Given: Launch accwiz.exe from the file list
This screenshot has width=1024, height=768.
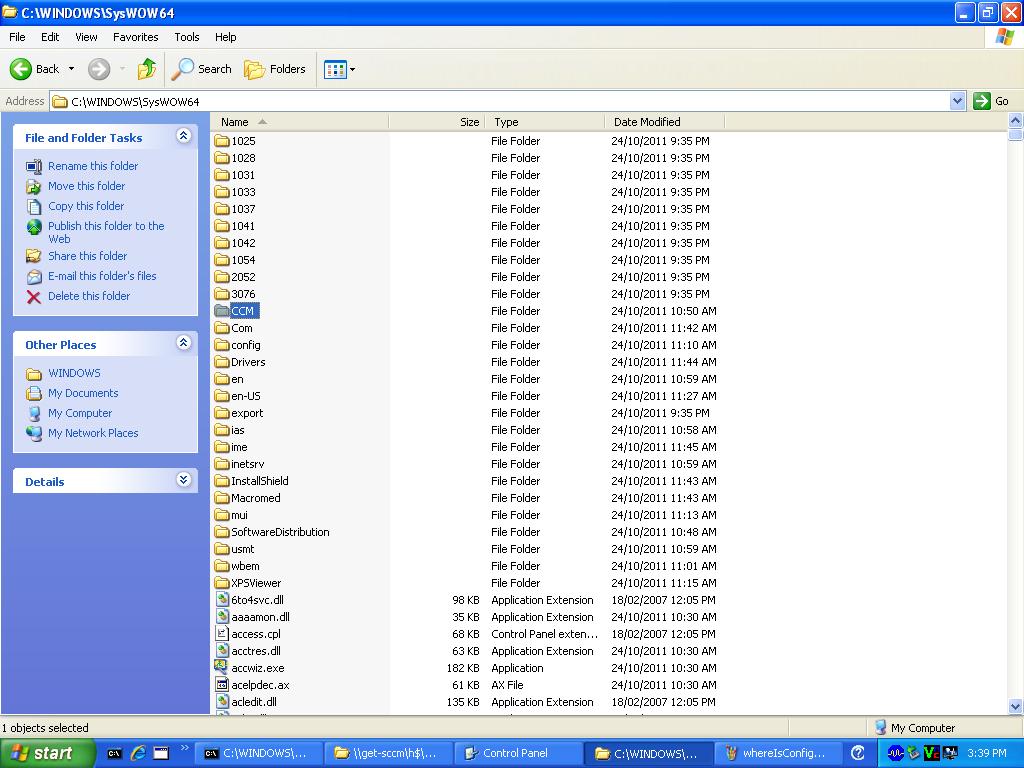Looking at the screenshot, I should pyautogui.click(x=256, y=667).
